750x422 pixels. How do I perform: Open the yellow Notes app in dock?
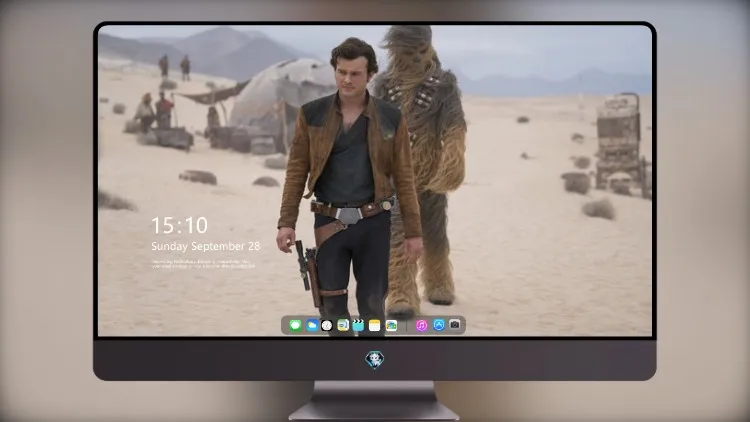pos(375,326)
